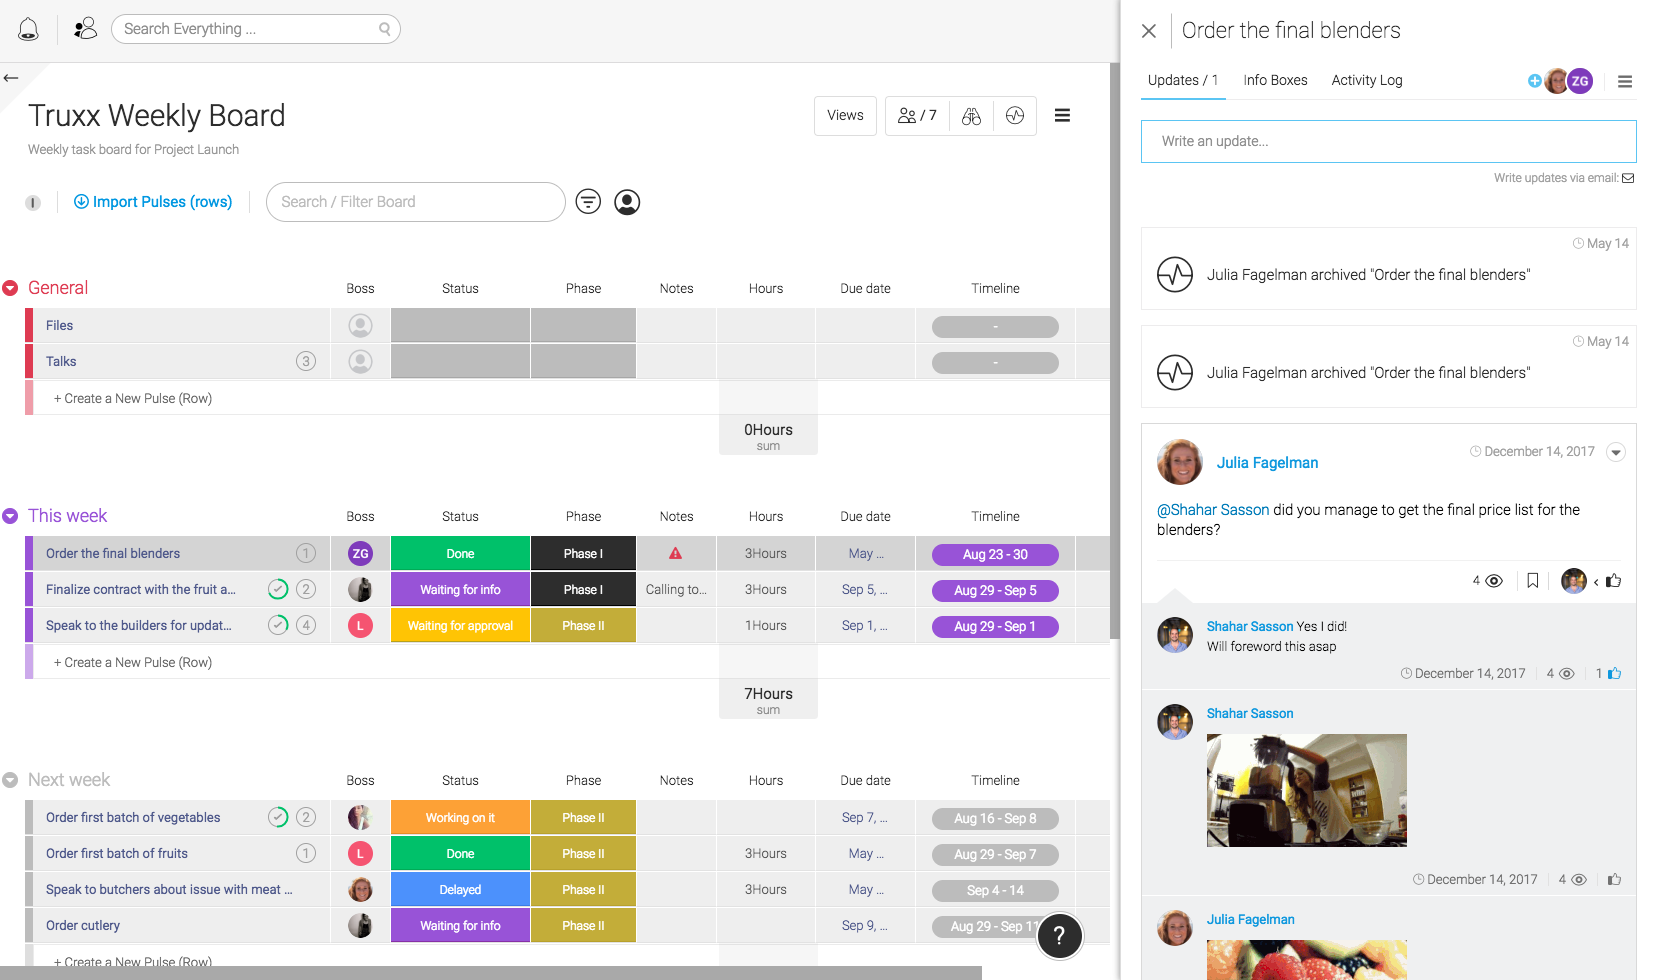Open Working on it status cell

(x=460, y=818)
